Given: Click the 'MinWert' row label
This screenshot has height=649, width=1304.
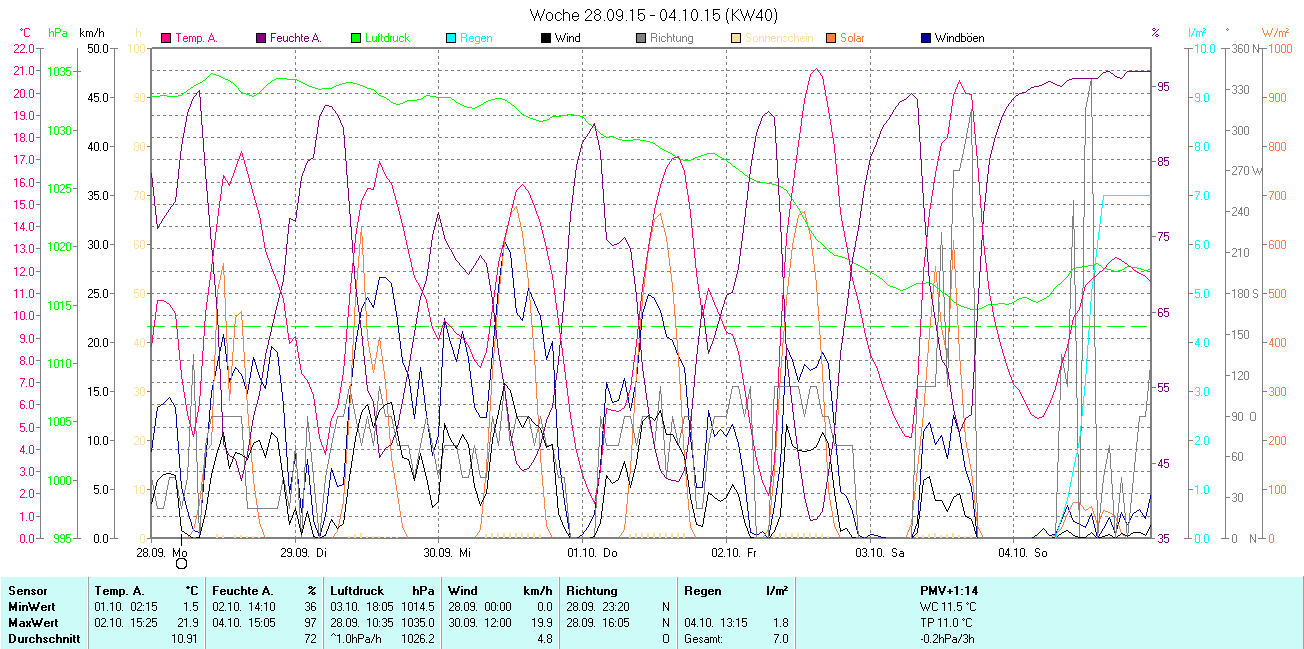Looking at the screenshot, I should click(x=32, y=607).
